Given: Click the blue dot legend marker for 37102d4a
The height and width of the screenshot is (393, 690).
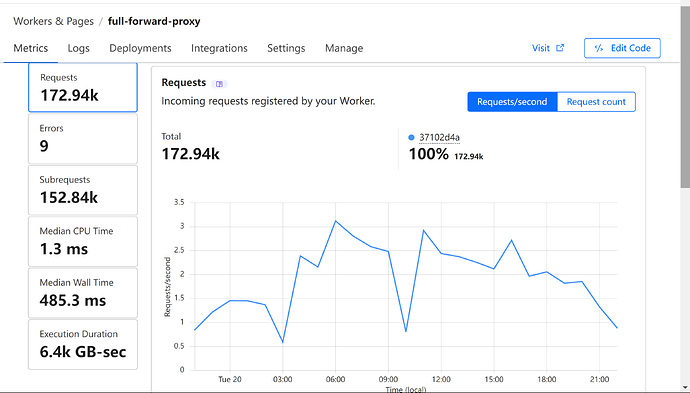Looking at the screenshot, I should pos(411,137).
